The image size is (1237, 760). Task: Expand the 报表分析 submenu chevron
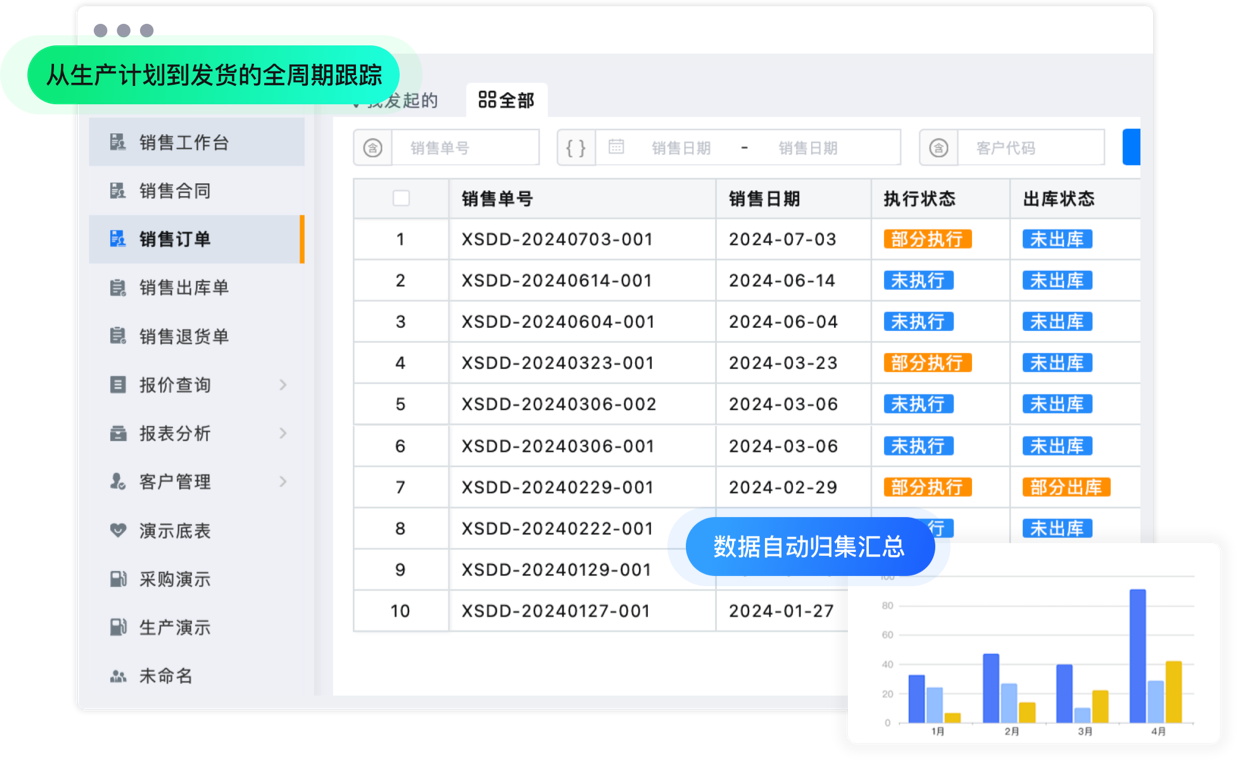283,433
